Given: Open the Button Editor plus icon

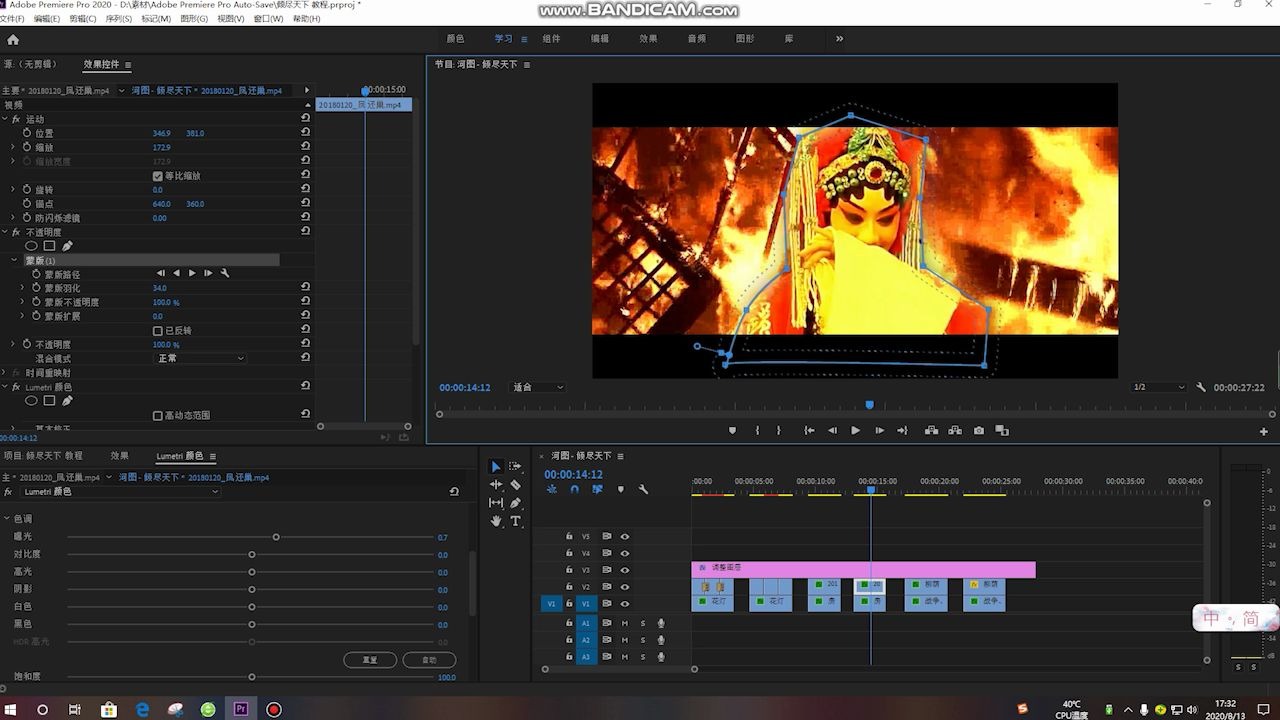Looking at the screenshot, I should point(1264,431).
